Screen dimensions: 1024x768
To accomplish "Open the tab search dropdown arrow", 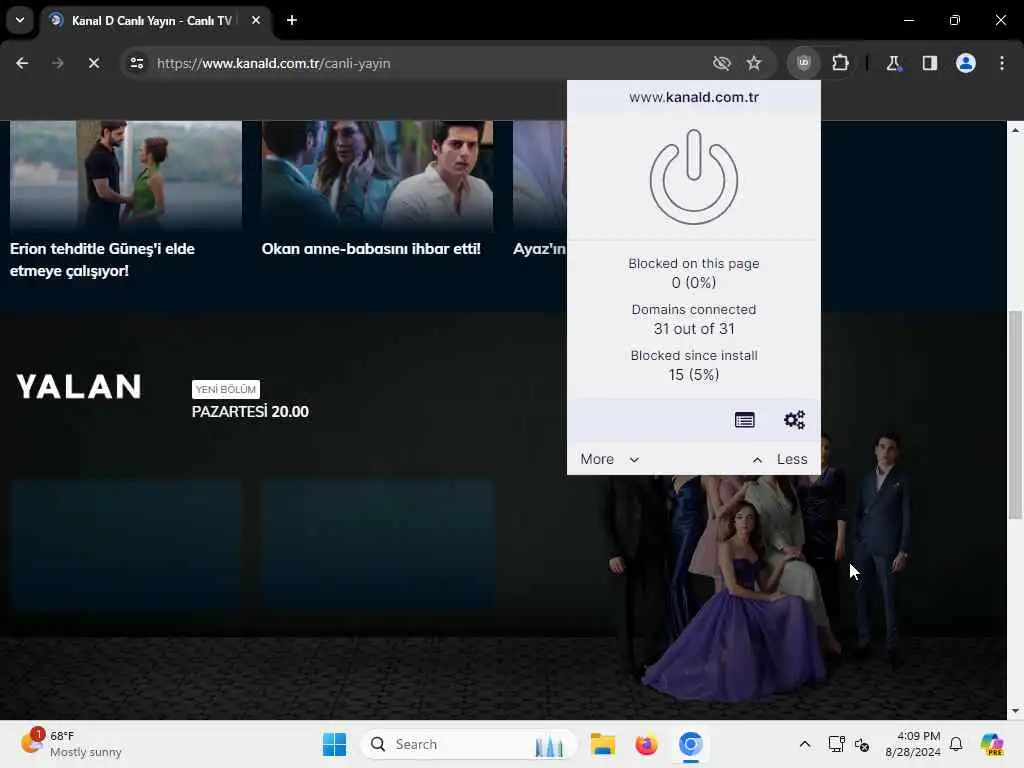I will tap(20, 20).
